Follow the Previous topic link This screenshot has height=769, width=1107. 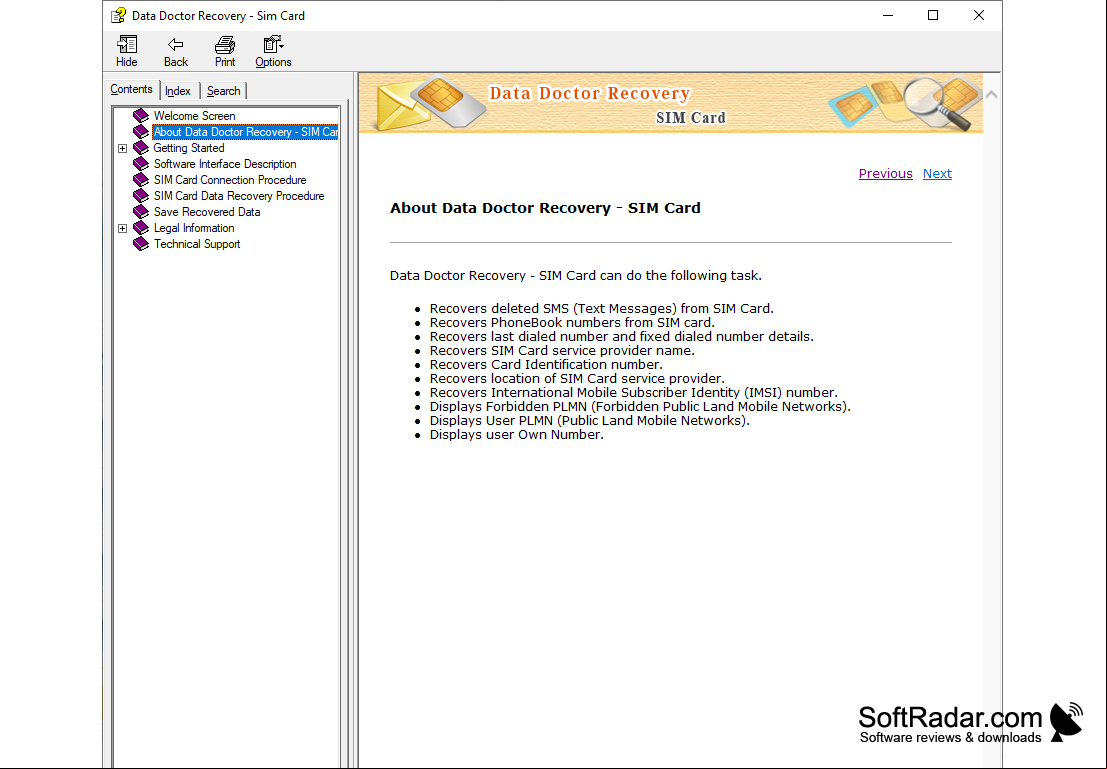tap(885, 174)
